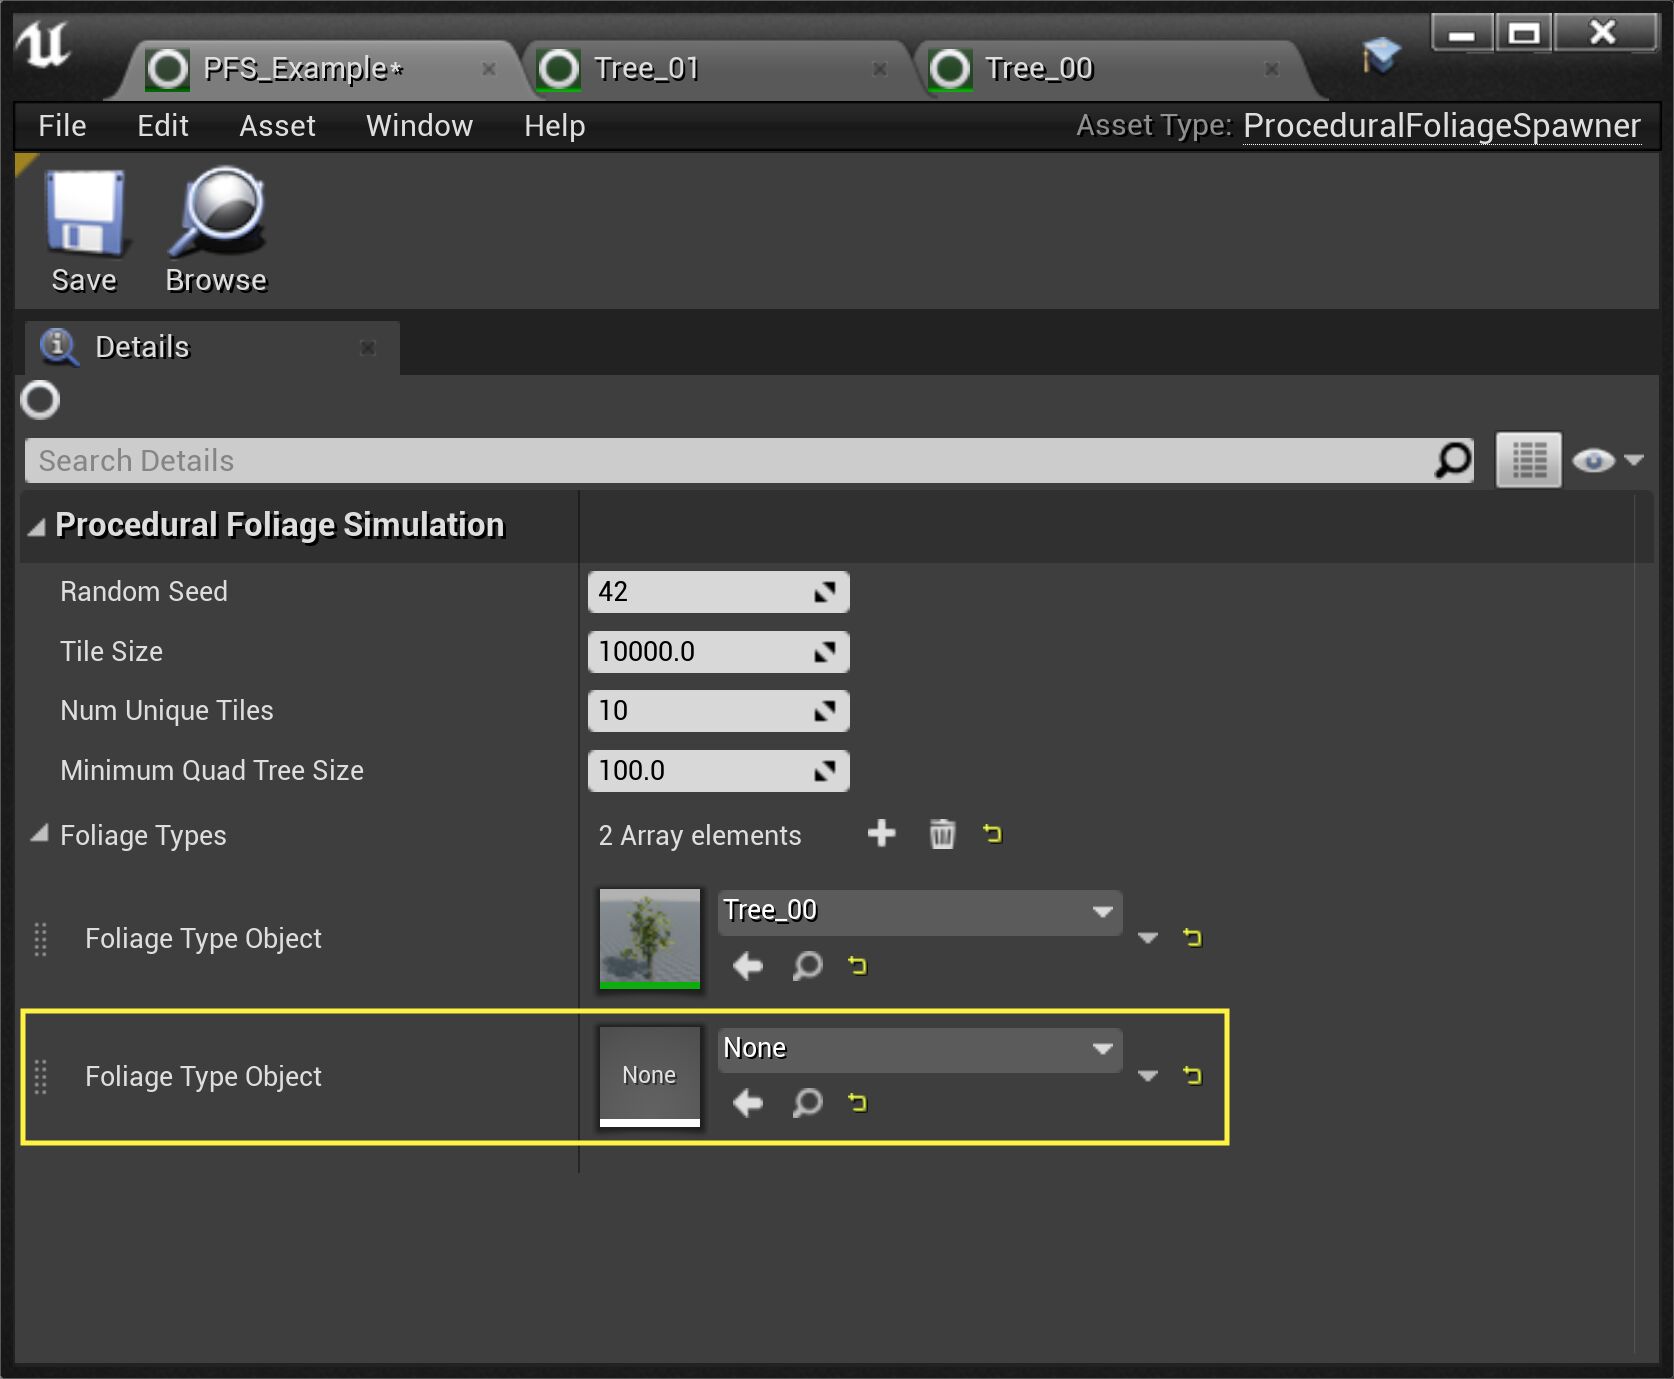Click the Save toolbar icon
This screenshot has width=1674, height=1379.
[x=84, y=214]
